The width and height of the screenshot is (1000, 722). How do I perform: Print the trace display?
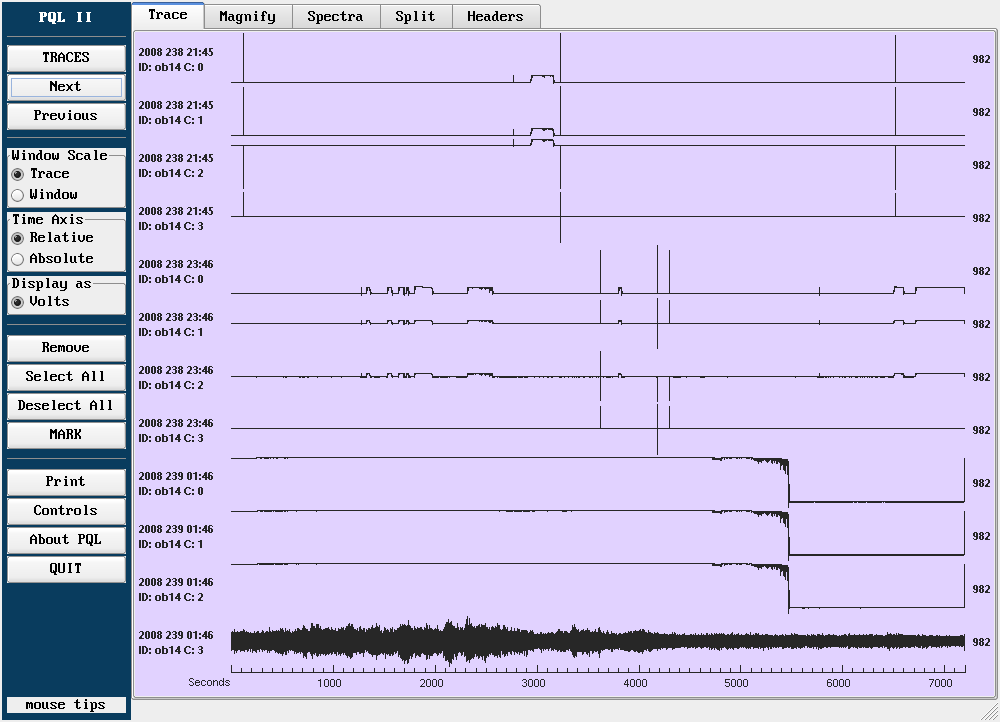coord(66,482)
